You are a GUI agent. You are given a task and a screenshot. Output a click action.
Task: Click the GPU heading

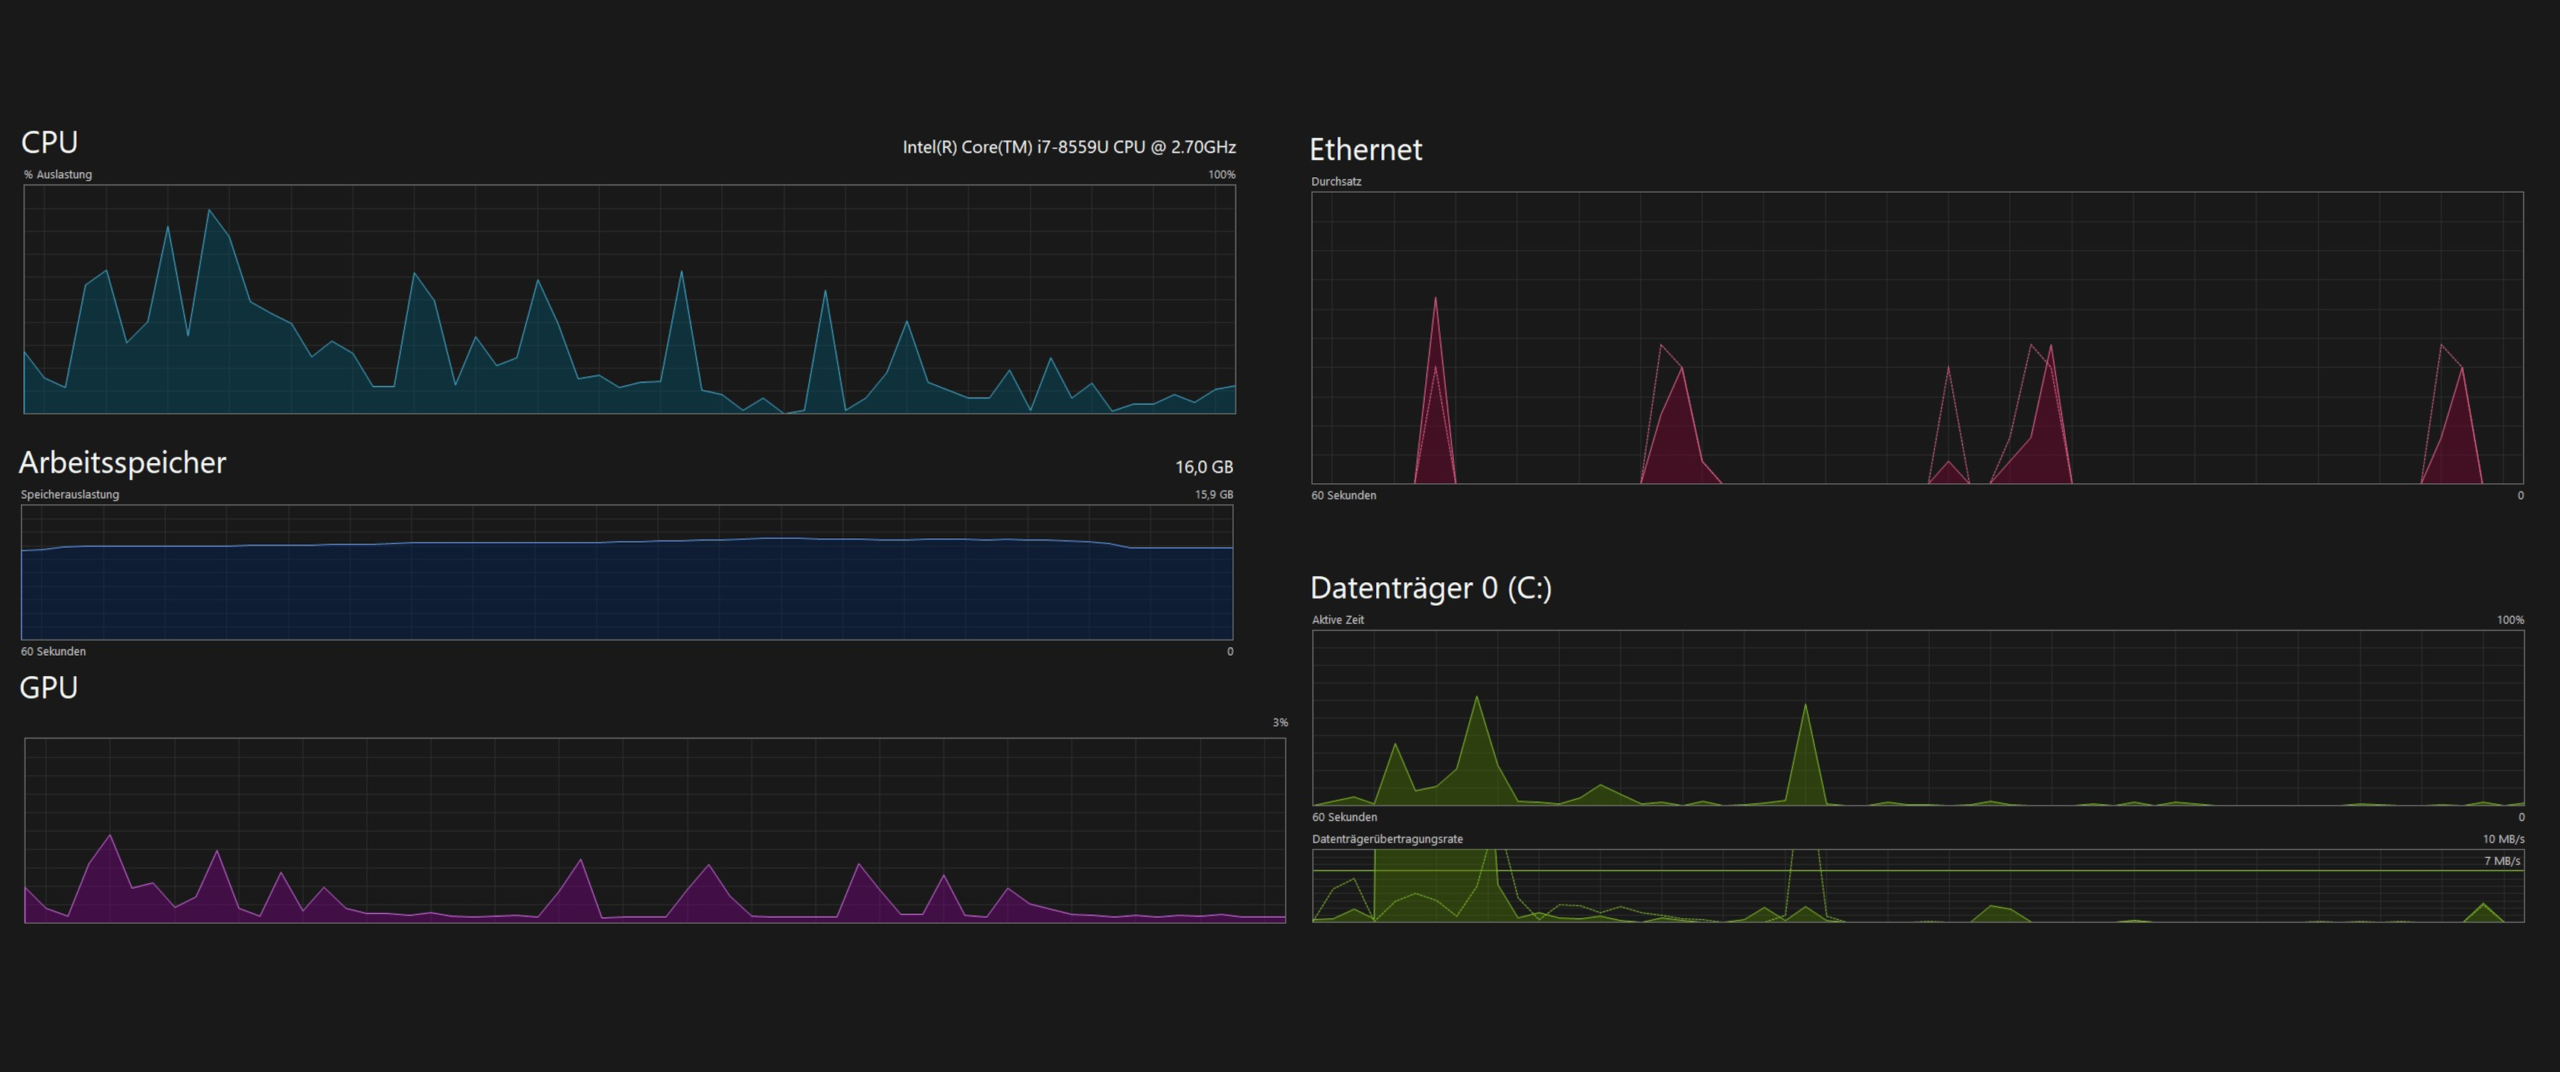pos(48,688)
